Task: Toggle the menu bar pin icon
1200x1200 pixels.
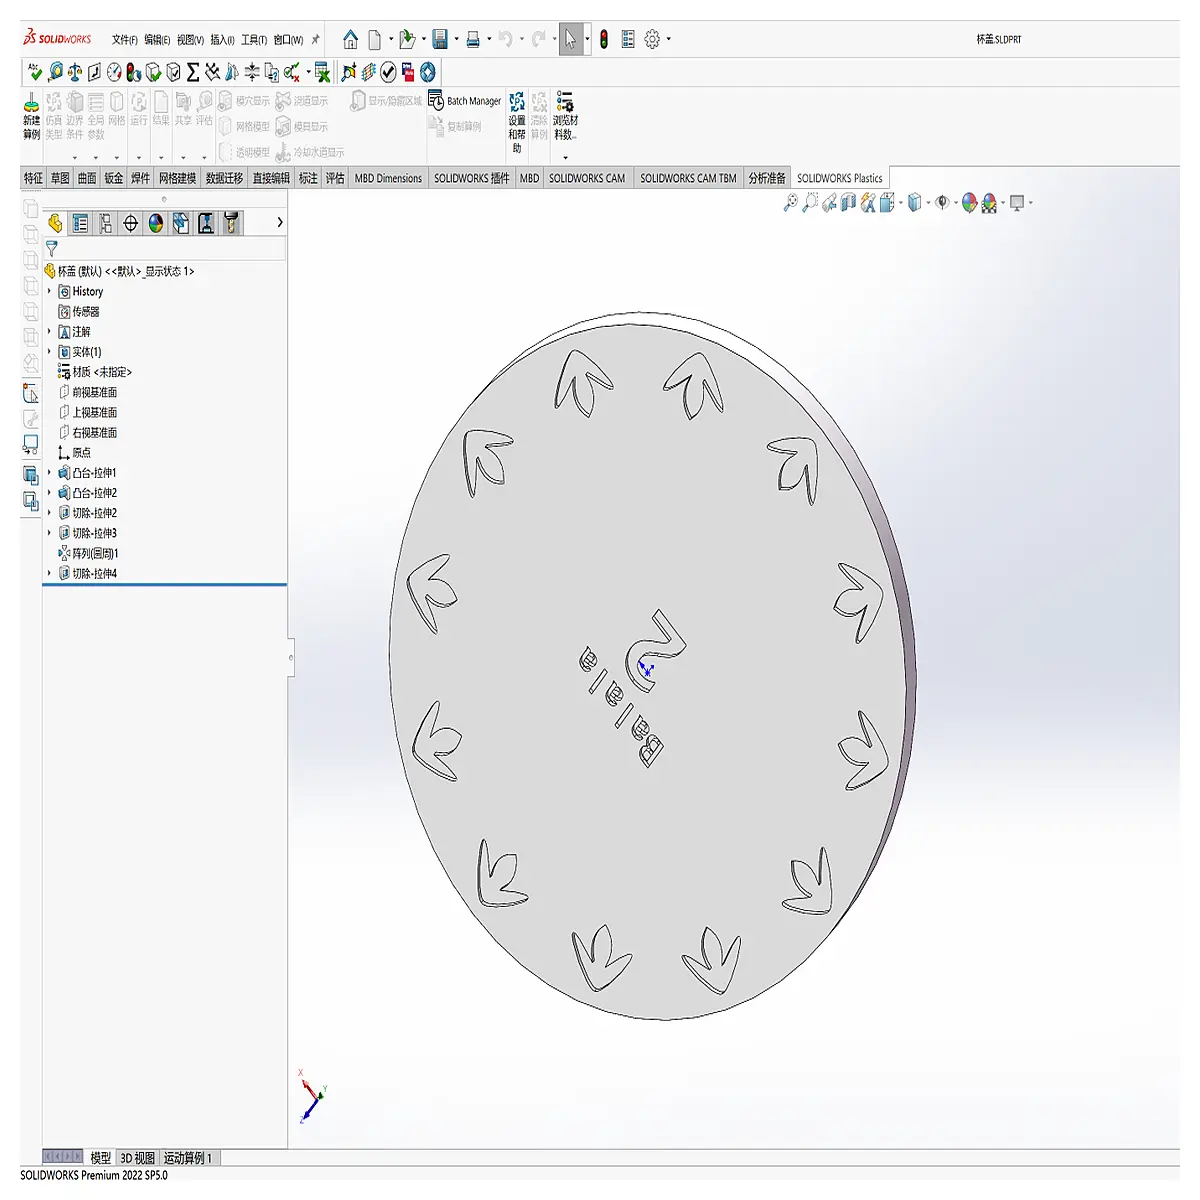Action: click(315, 39)
